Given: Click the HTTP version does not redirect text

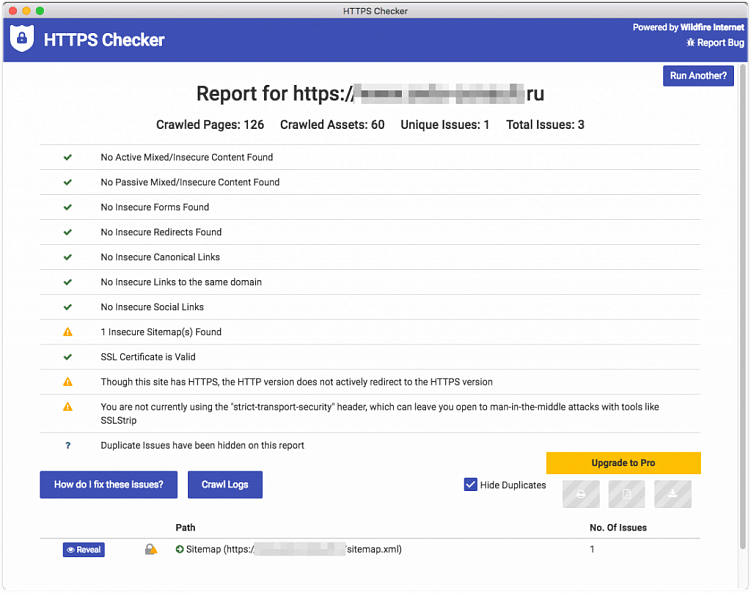Looking at the screenshot, I should pos(296,382).
